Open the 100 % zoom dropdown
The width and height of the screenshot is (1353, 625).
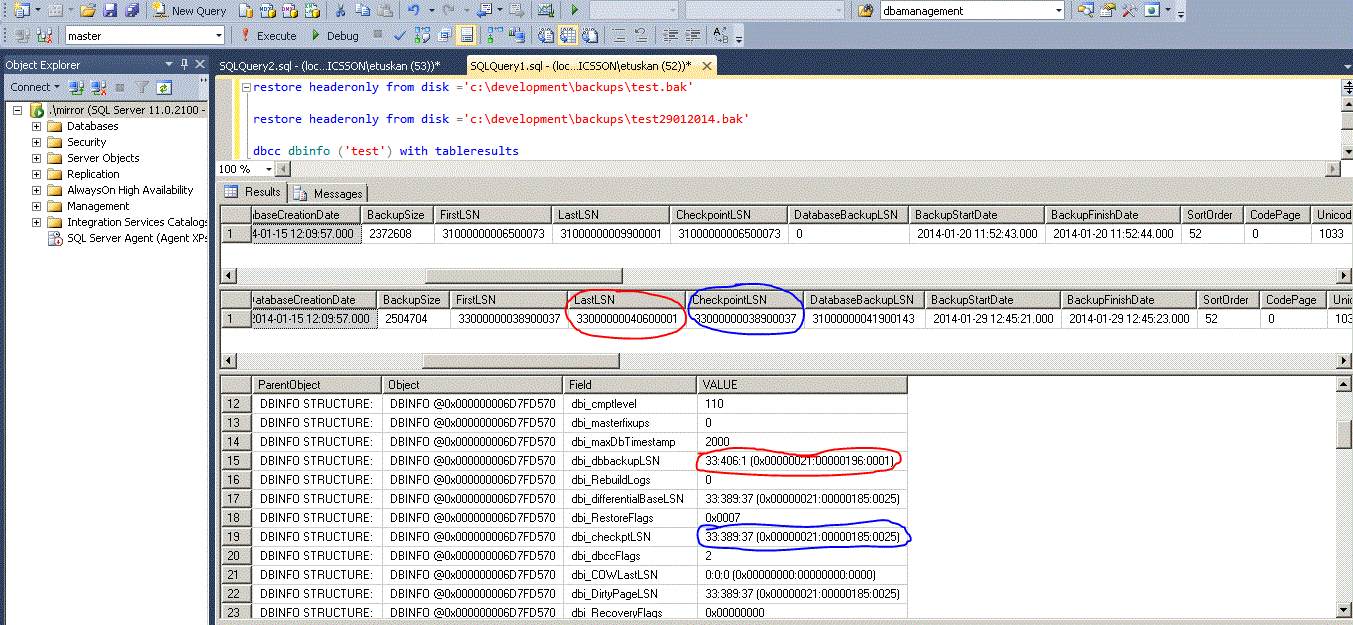271,169
